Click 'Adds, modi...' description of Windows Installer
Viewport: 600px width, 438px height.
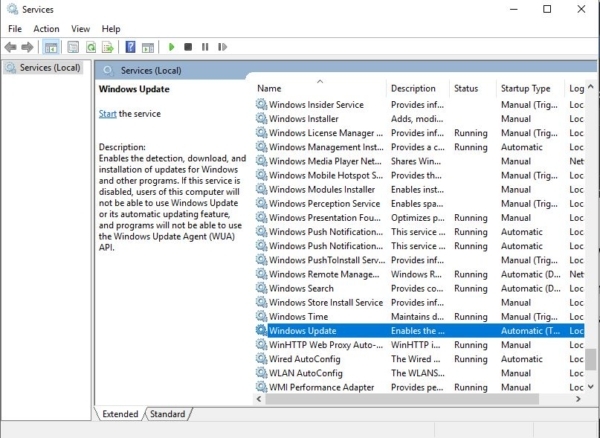[417, 119]
